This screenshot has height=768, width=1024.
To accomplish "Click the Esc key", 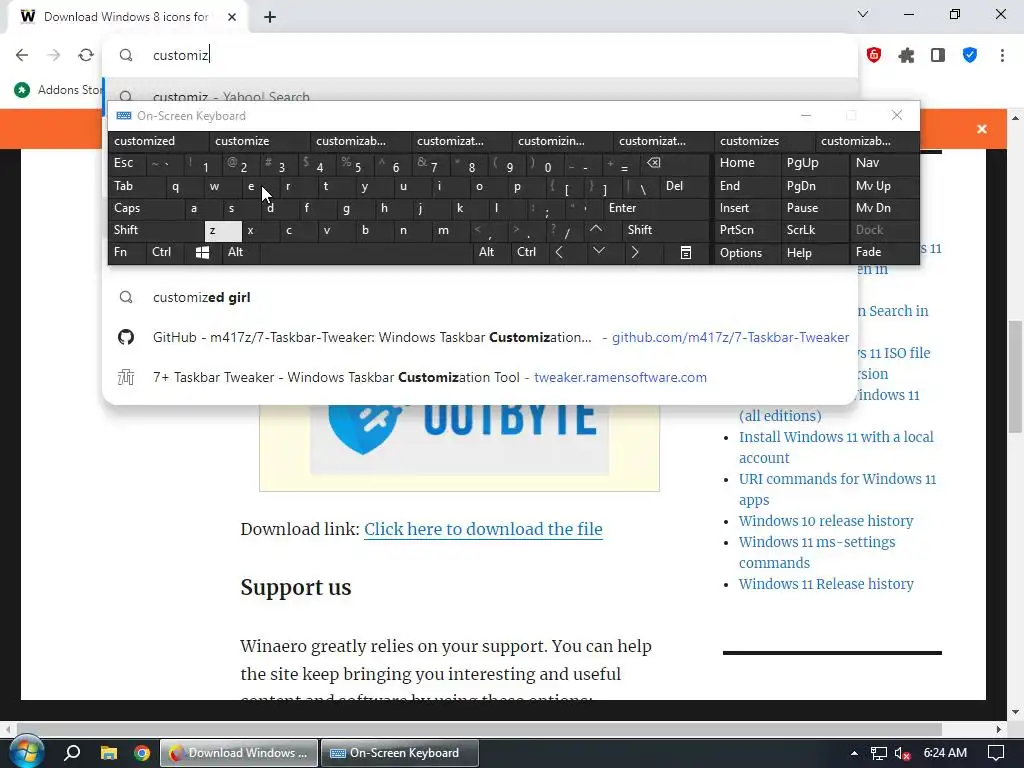I will click(127, 163).
